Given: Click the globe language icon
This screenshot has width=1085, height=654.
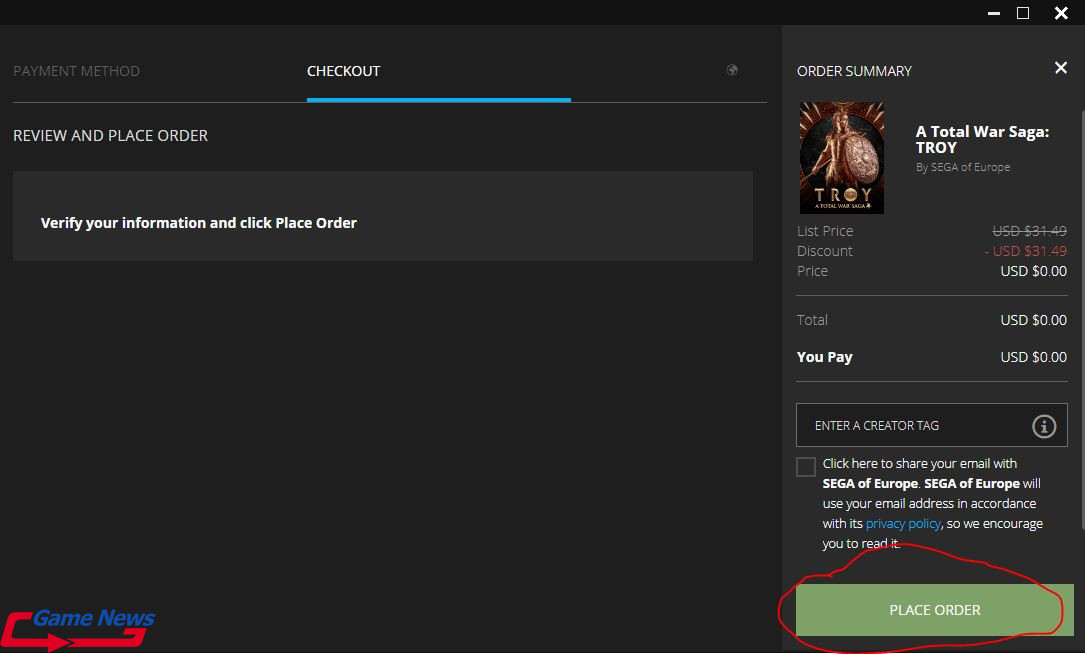Looking at the screenshot, I should pyautogui.click(x=732, y=70).
